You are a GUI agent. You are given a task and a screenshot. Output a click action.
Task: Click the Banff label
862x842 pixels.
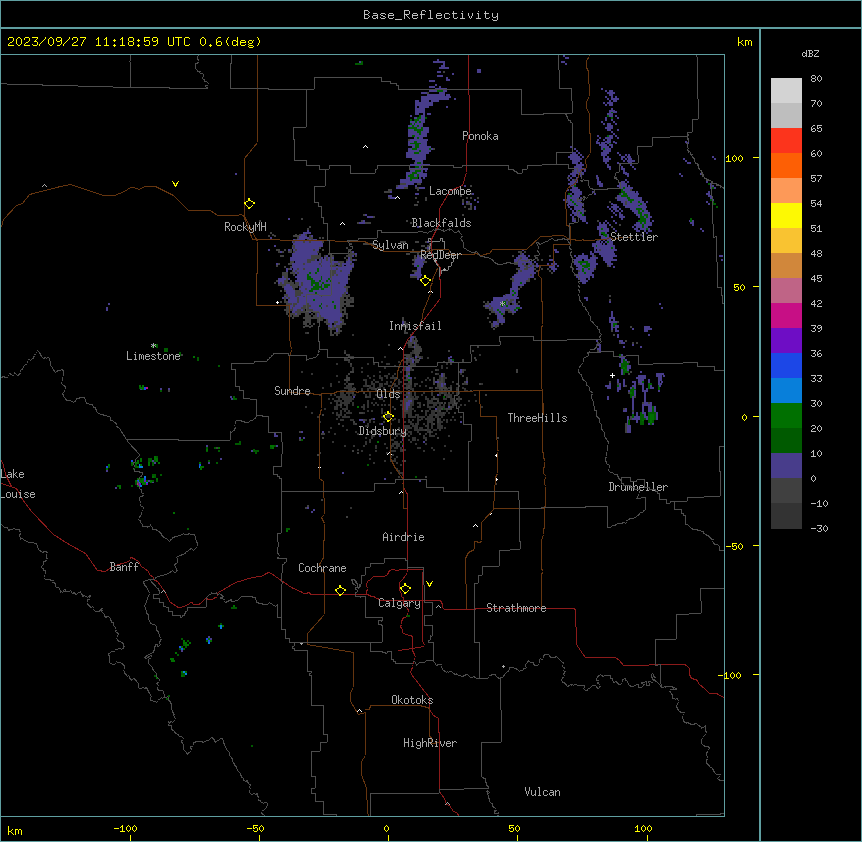click(124, 567)
